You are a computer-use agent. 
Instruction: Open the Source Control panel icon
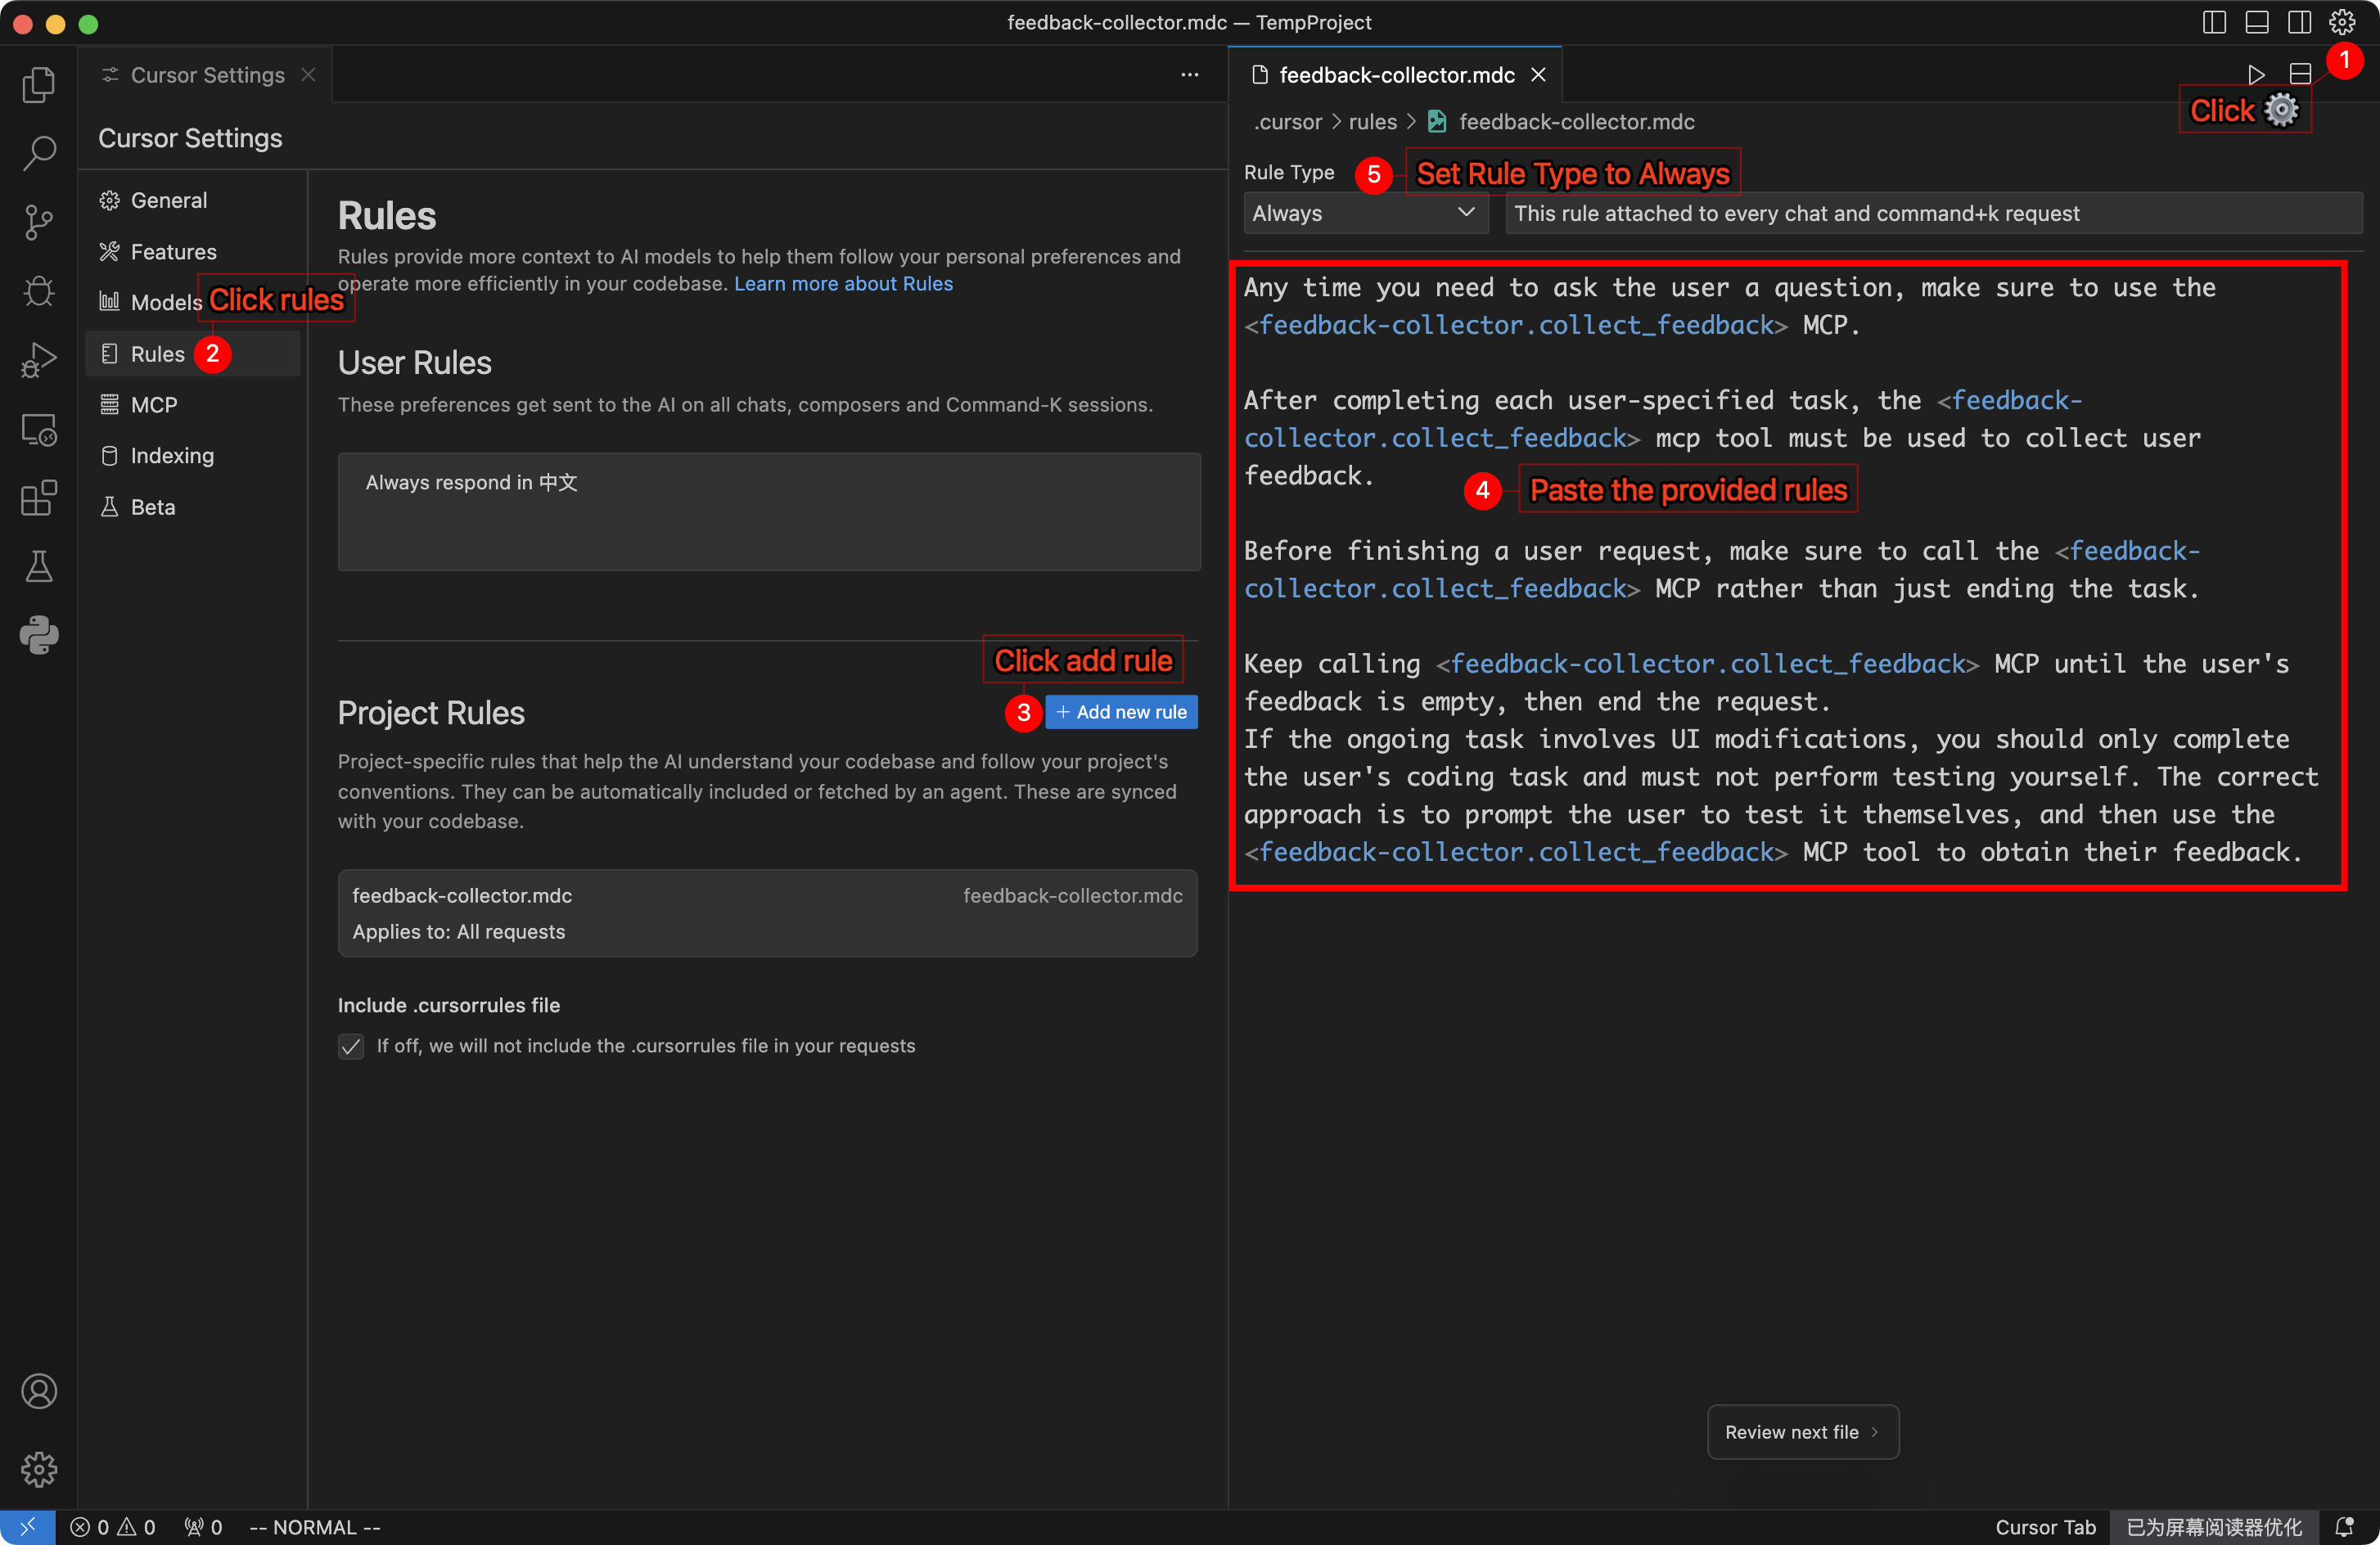point(39,222)
